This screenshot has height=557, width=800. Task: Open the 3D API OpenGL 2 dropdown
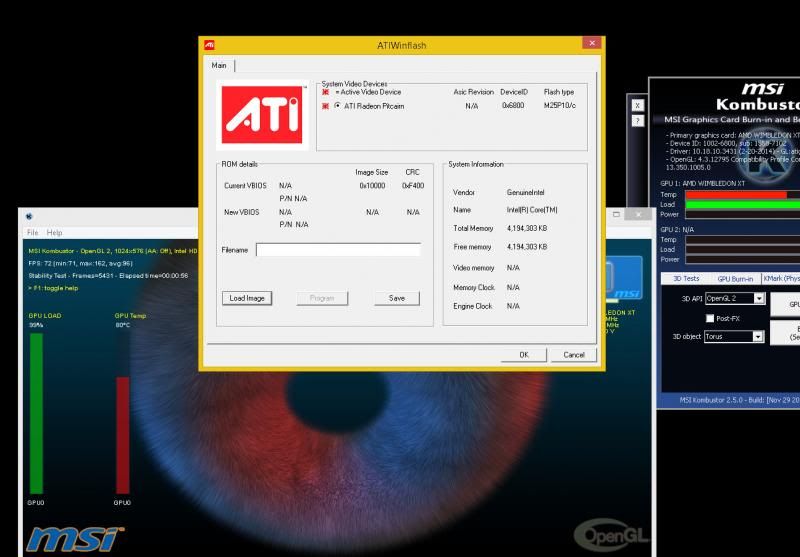759,298
